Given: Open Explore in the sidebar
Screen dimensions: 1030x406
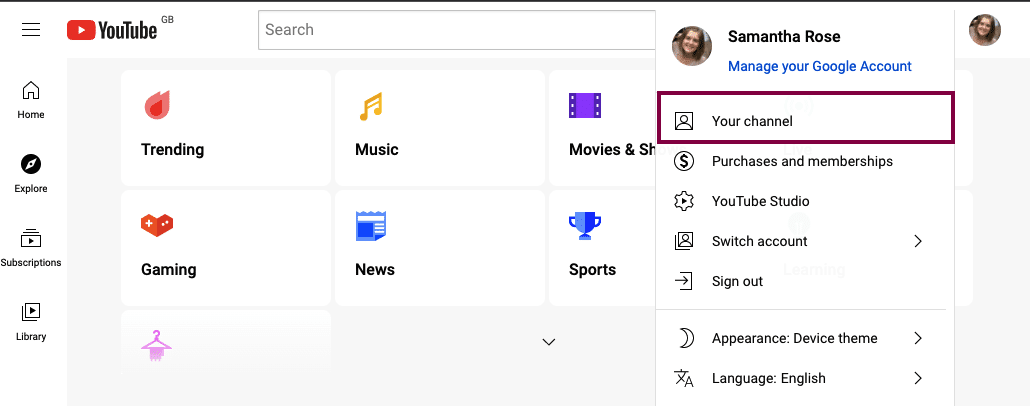Looking at the screenshot, I should [31, 174].
